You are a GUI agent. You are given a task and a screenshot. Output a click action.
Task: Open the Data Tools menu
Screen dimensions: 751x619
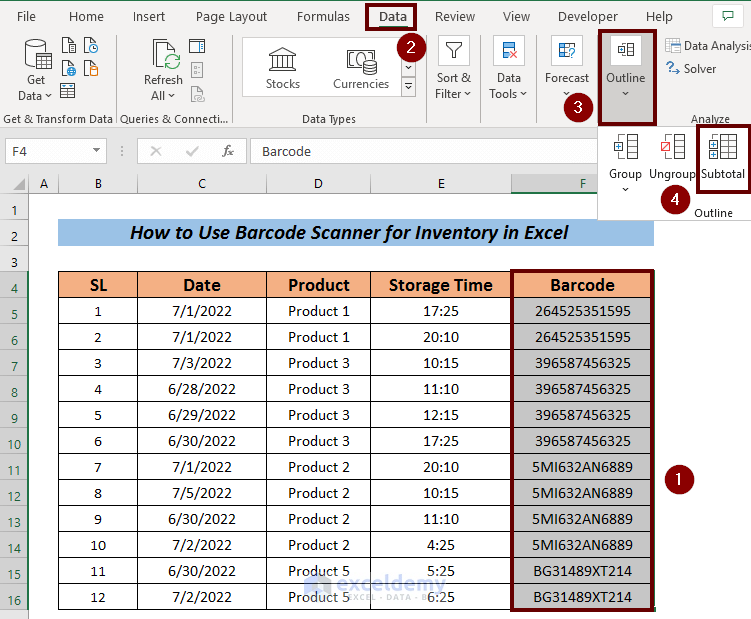(509, 68)
